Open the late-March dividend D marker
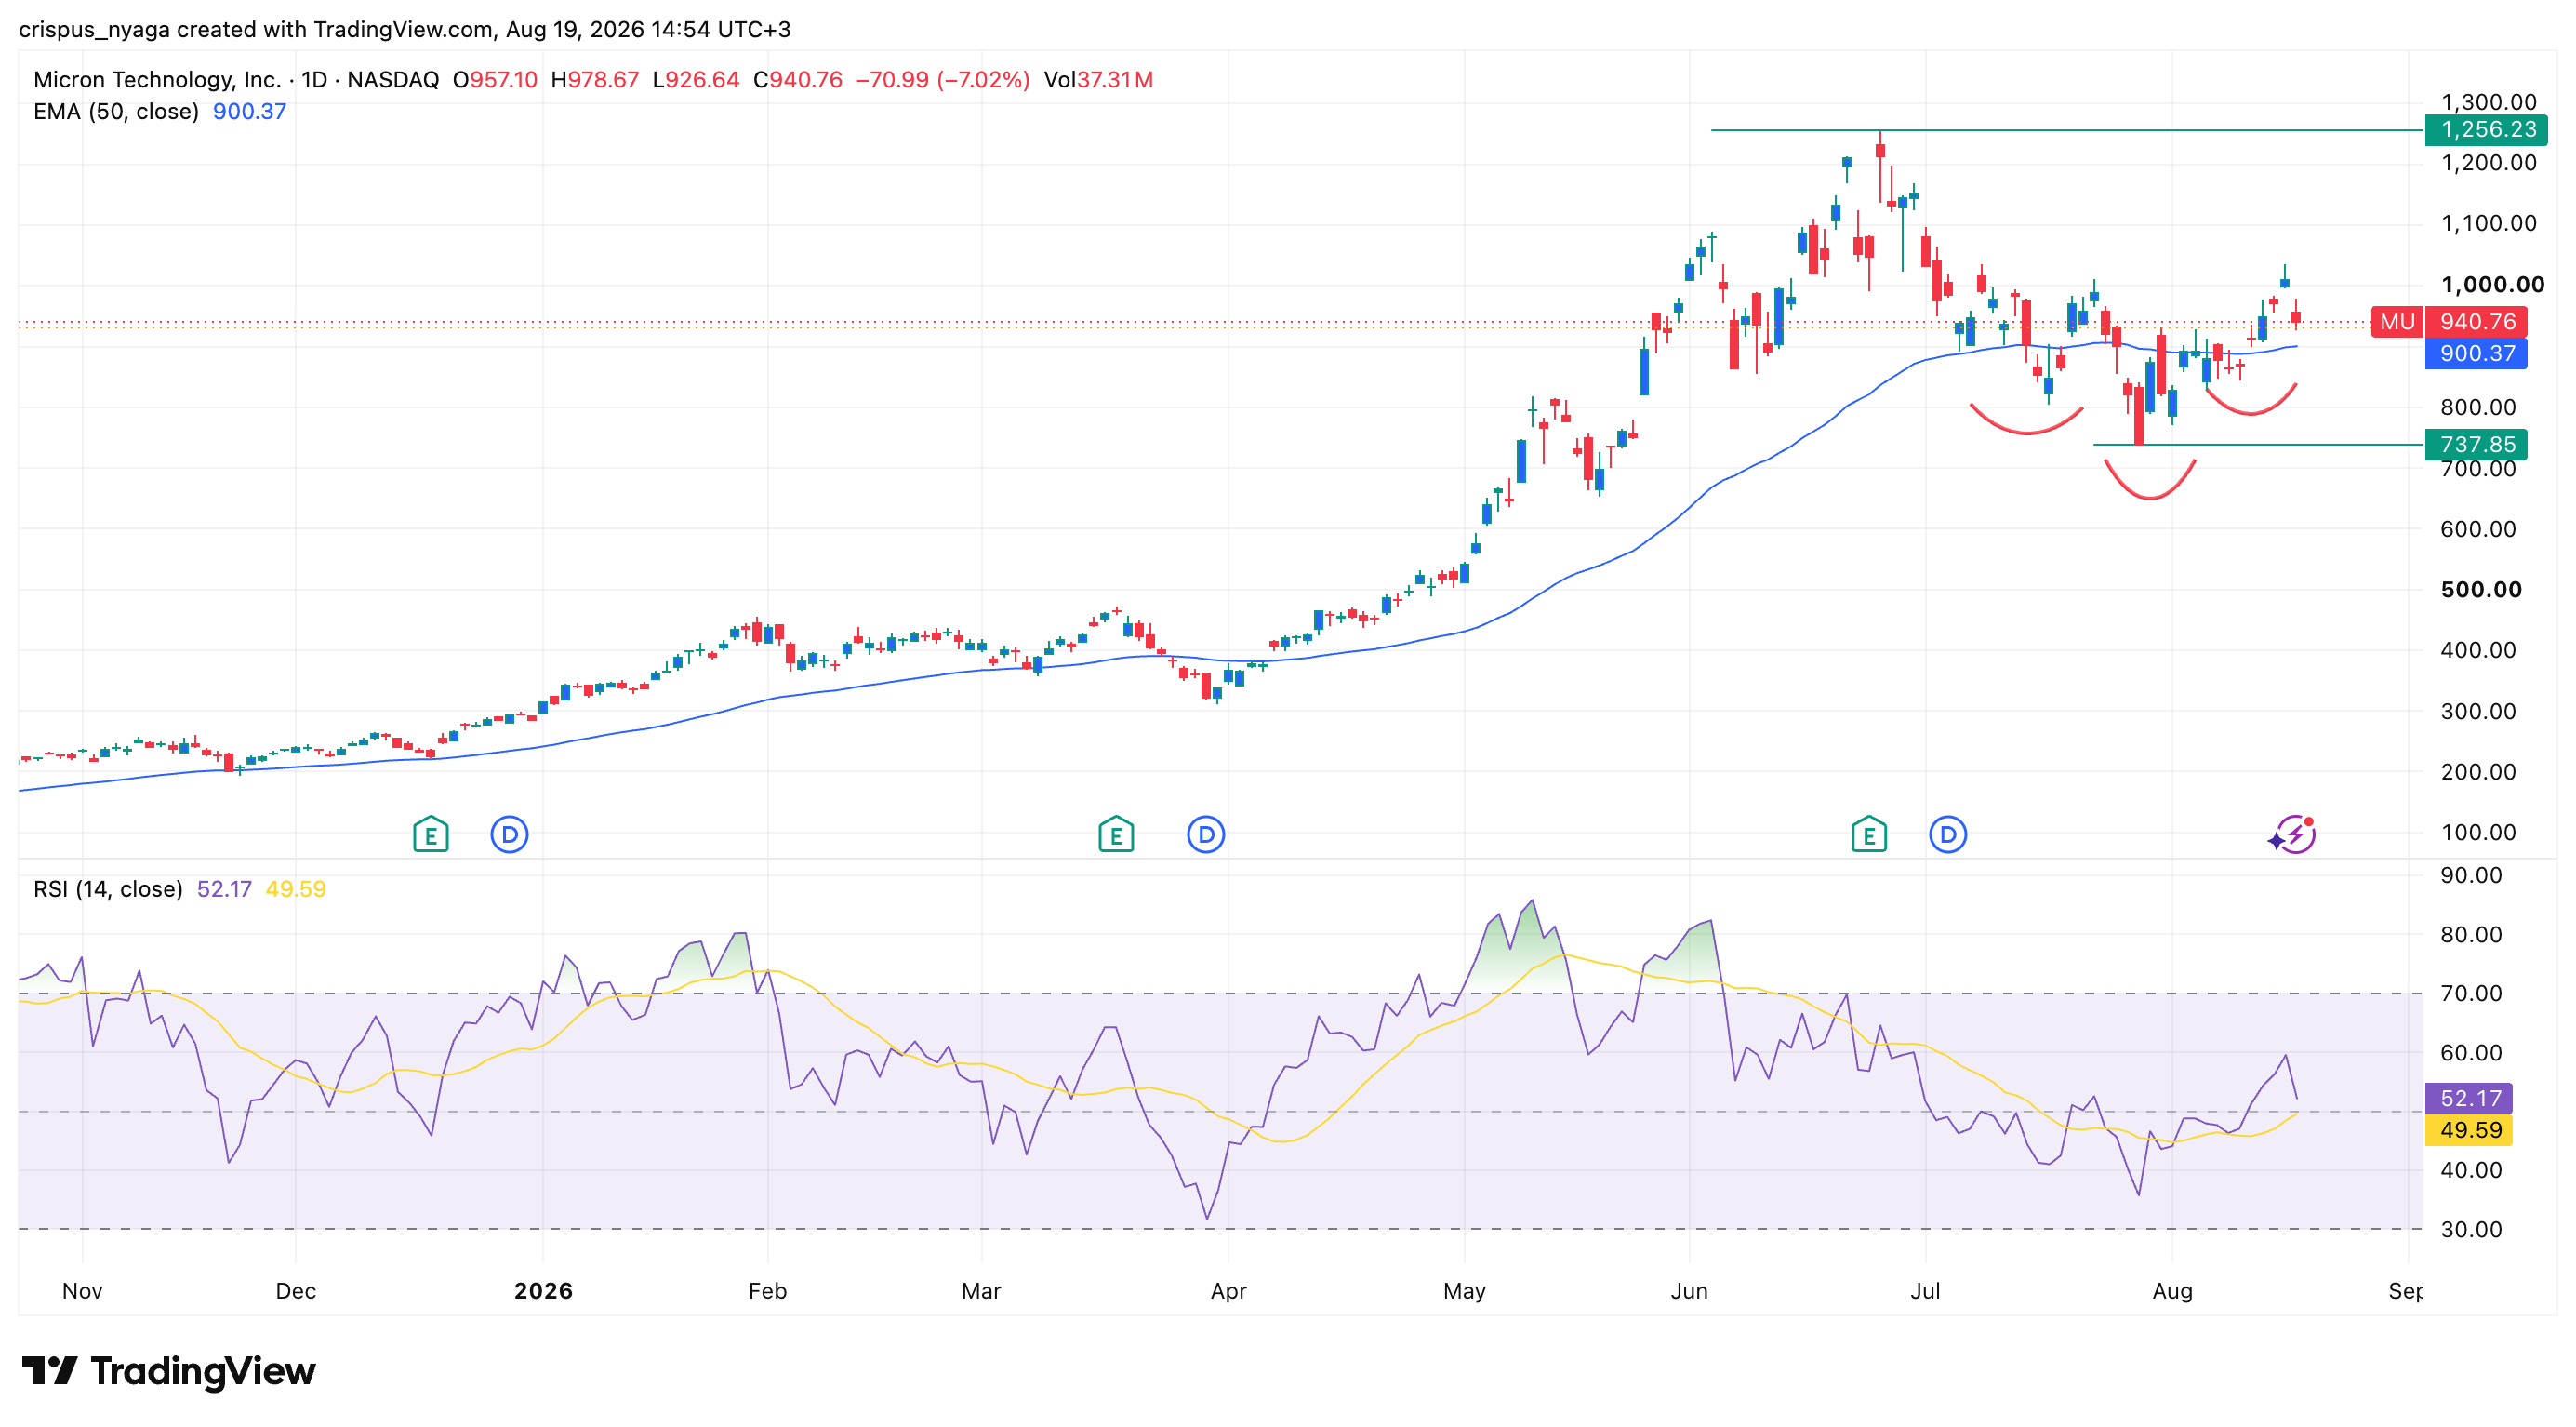This screenshot has width=2576, height=1427. click(x=1206, y=834)
